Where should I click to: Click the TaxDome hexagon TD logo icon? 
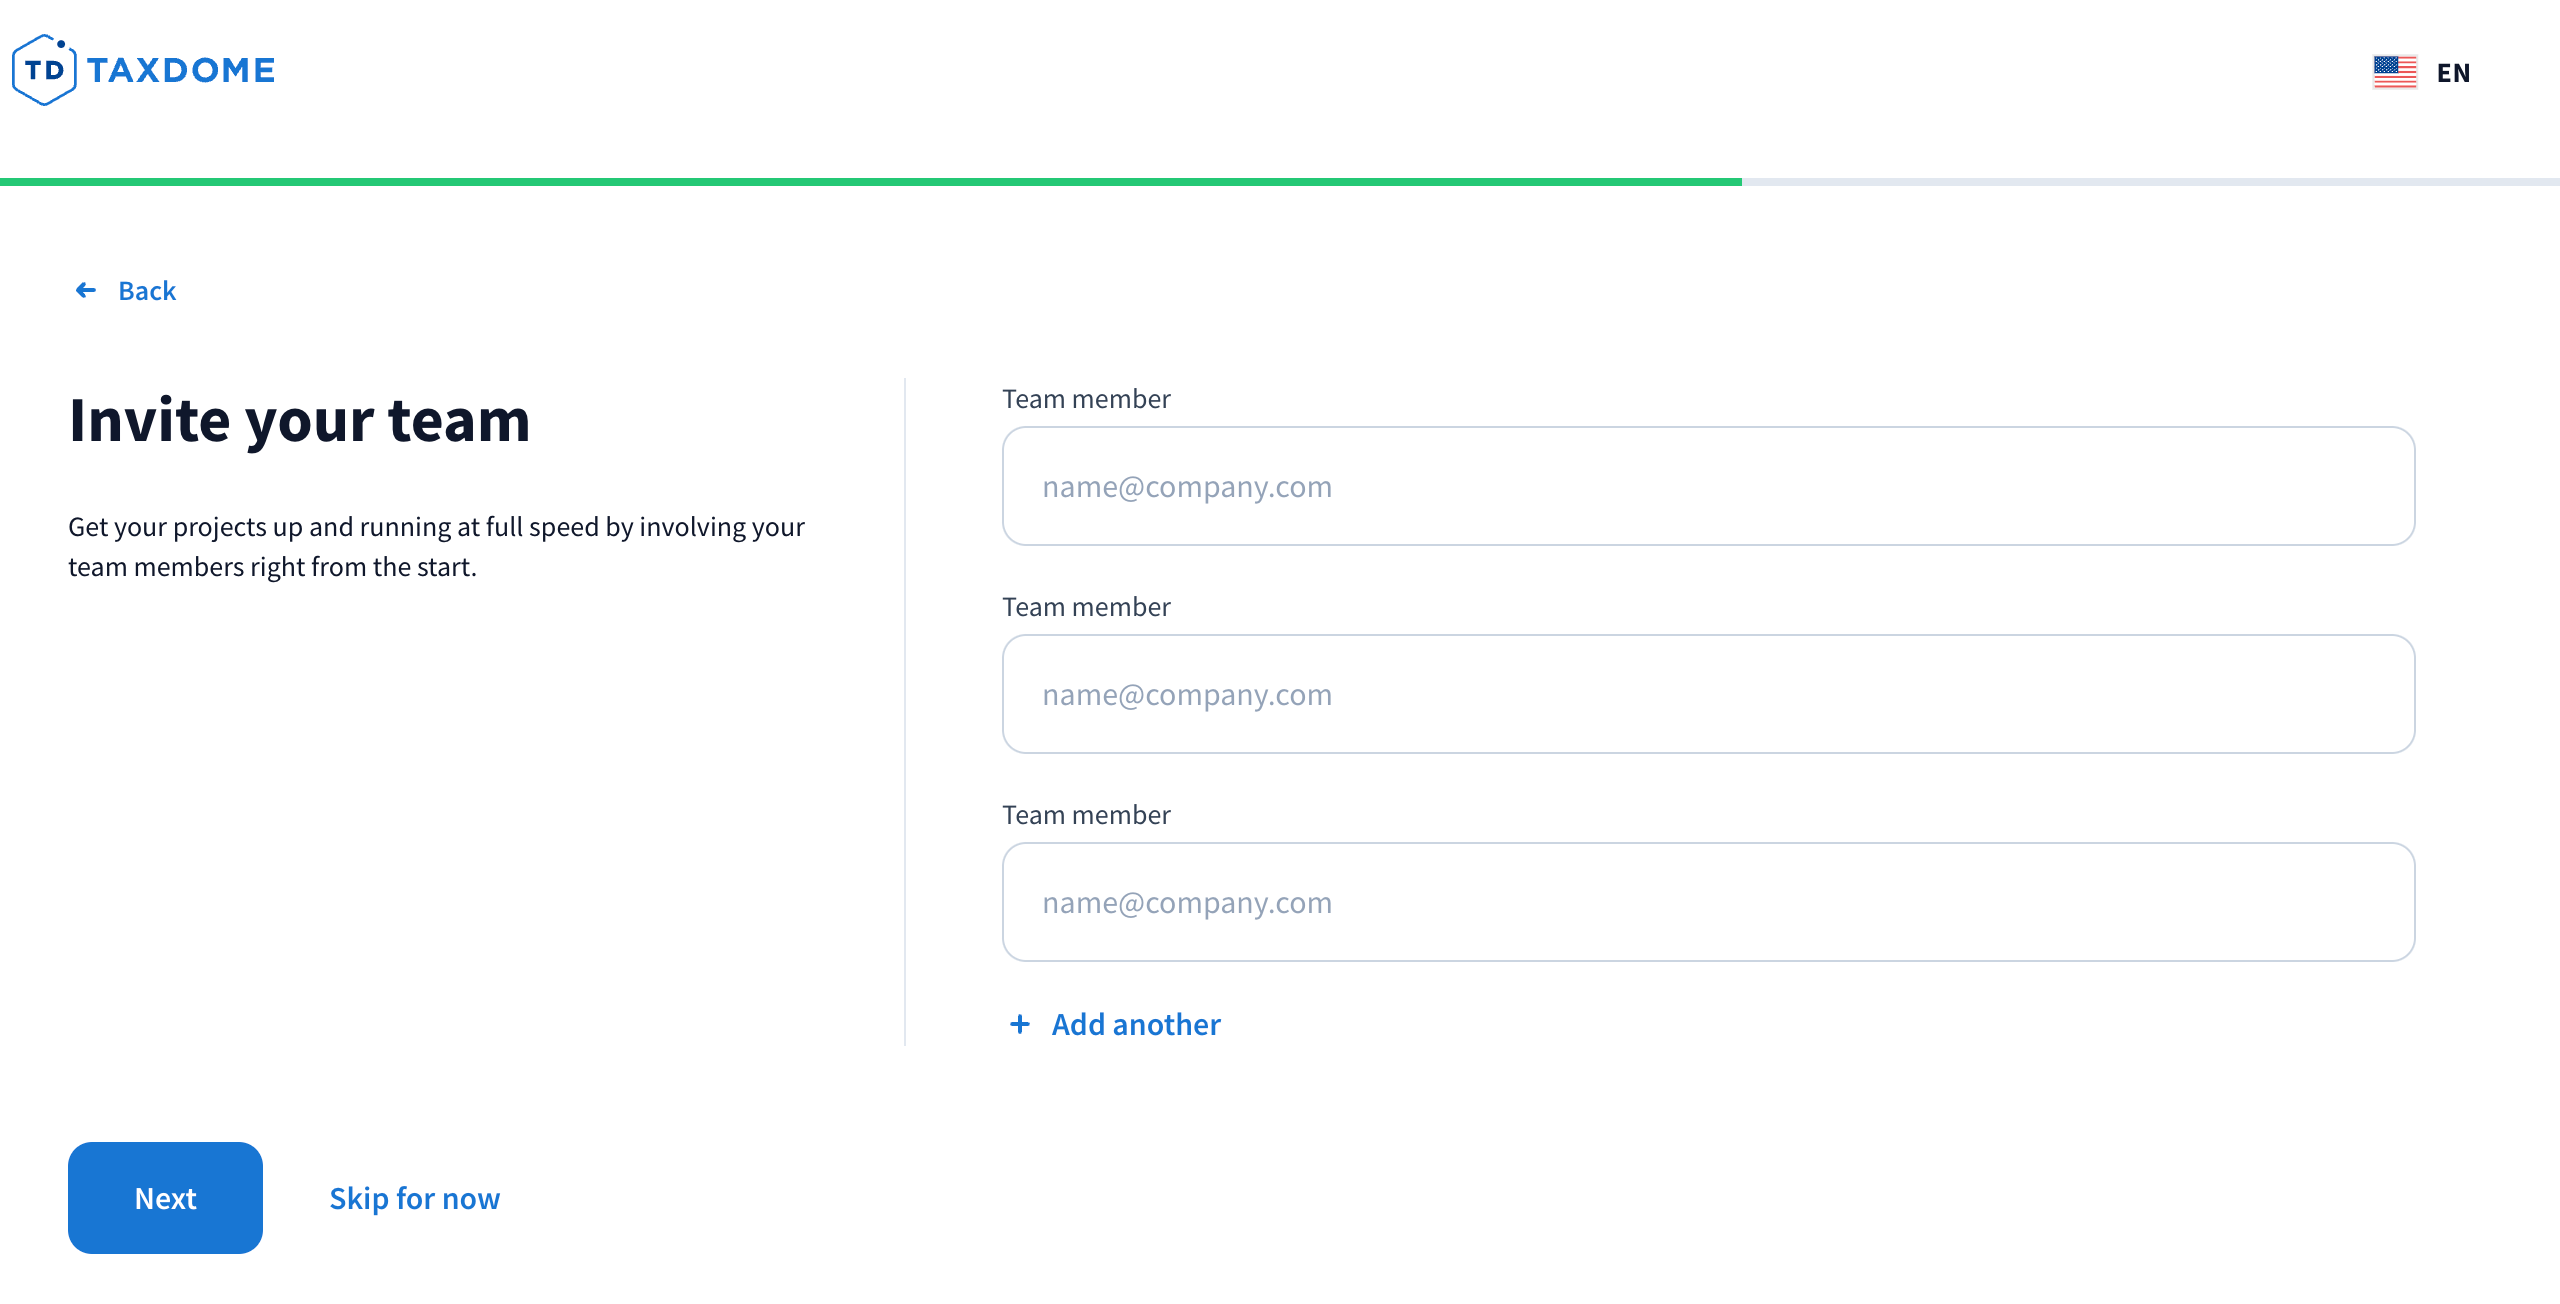pyautogui.click(x=44, y=70)
